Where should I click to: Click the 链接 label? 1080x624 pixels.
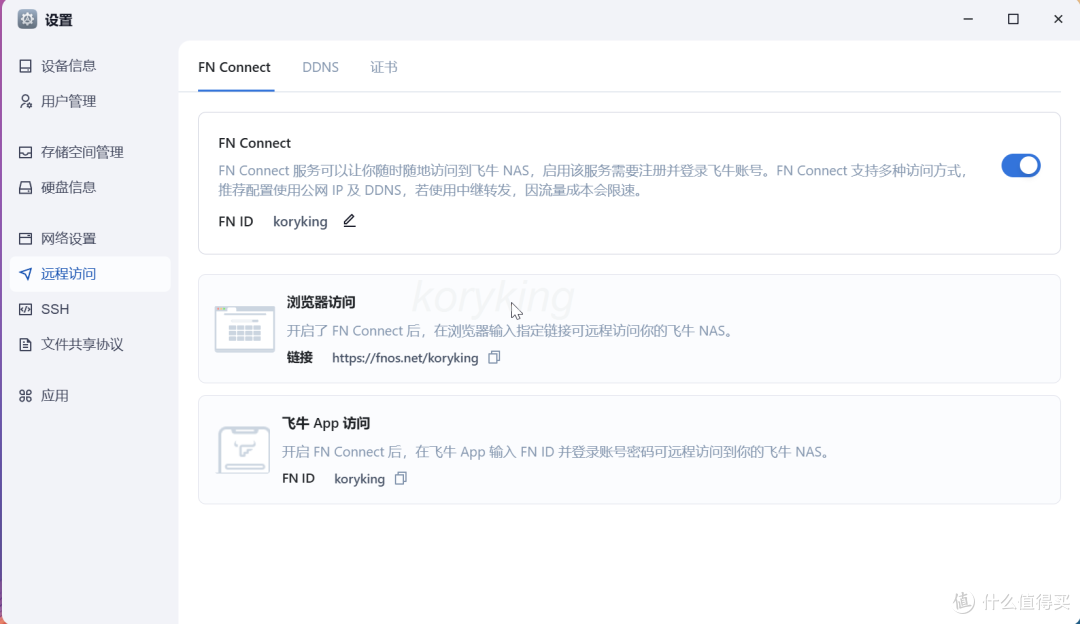coord(300,357)
